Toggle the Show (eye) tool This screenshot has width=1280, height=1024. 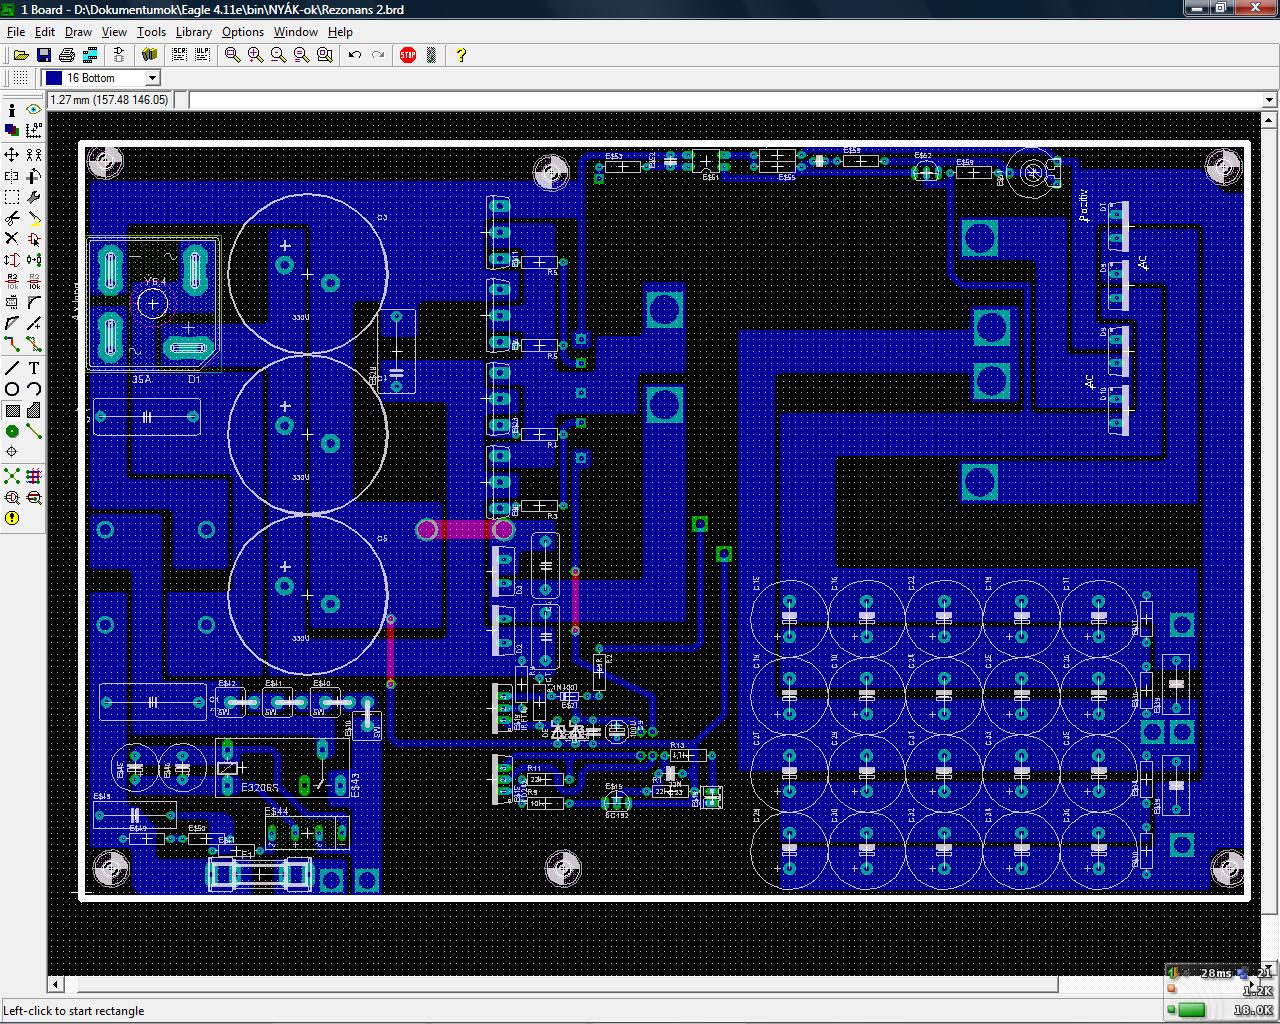tap(34, 110)
